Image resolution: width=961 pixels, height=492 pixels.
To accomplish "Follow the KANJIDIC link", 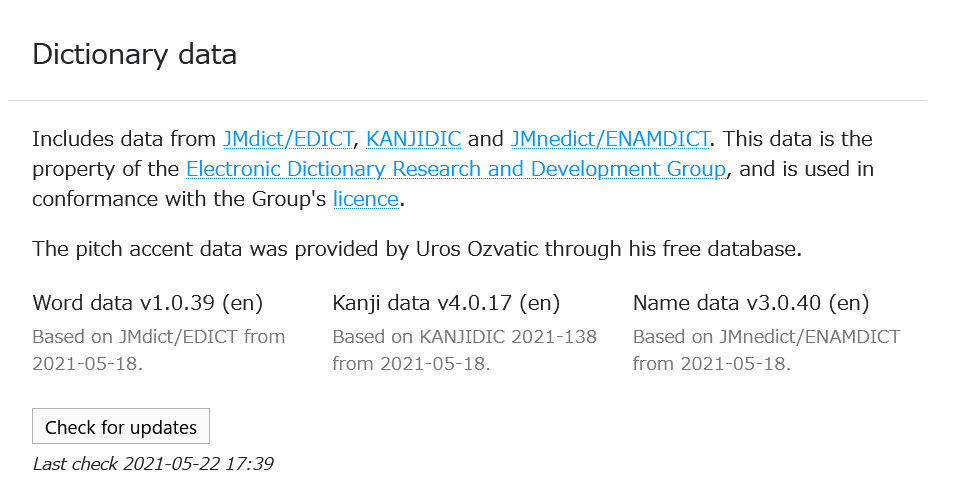I will 413,139.
